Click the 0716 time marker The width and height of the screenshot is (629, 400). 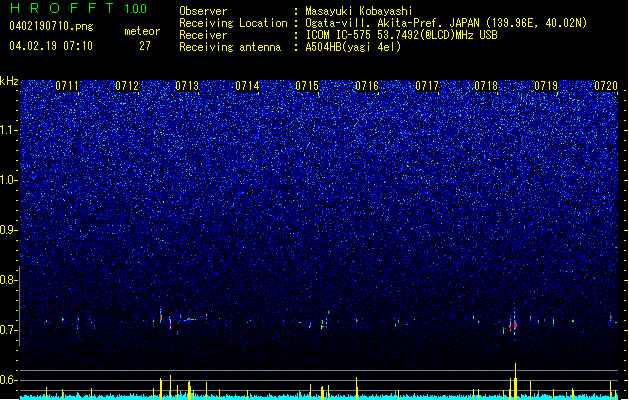[x=367, y=86]
